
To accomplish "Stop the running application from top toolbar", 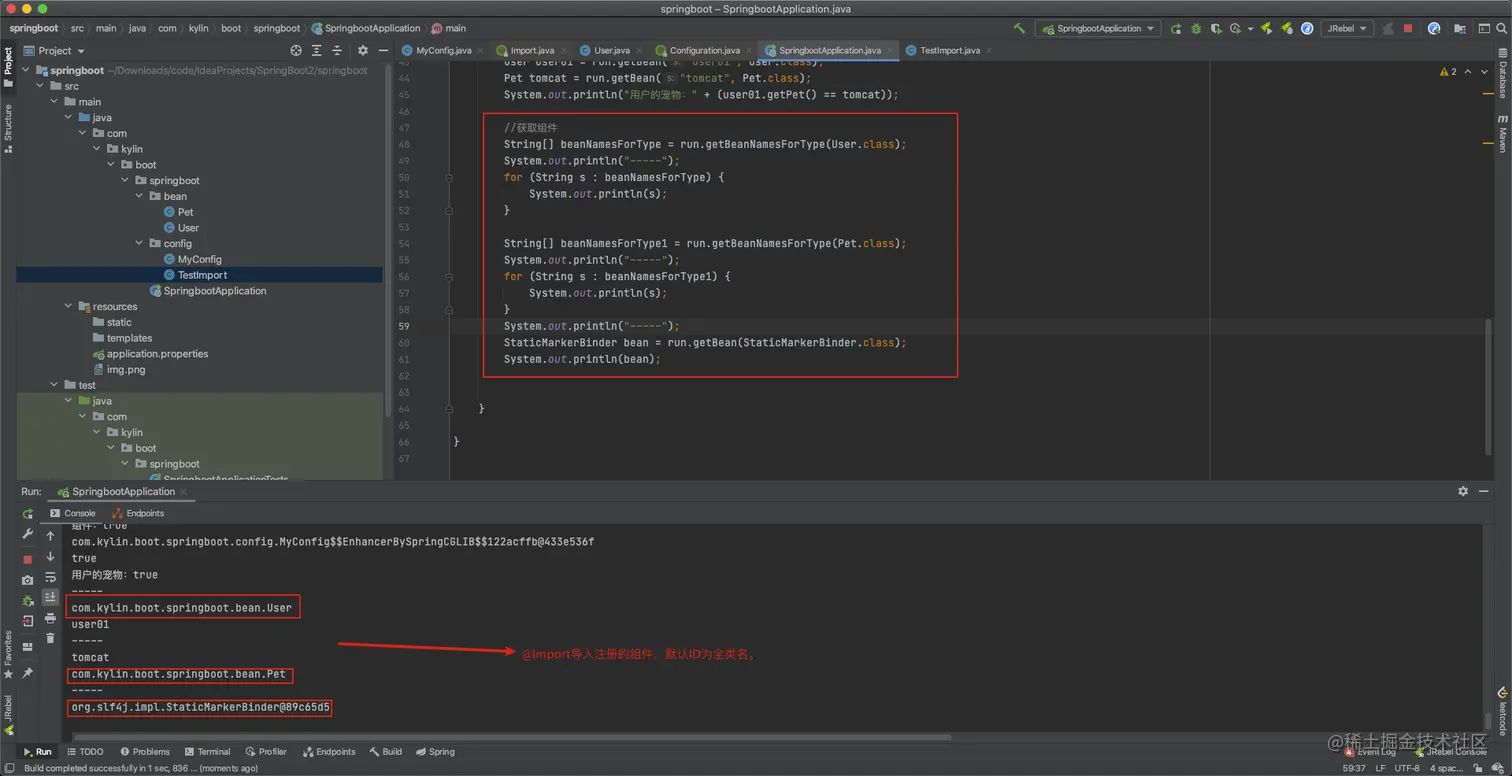I will (x=1408, y=29).
